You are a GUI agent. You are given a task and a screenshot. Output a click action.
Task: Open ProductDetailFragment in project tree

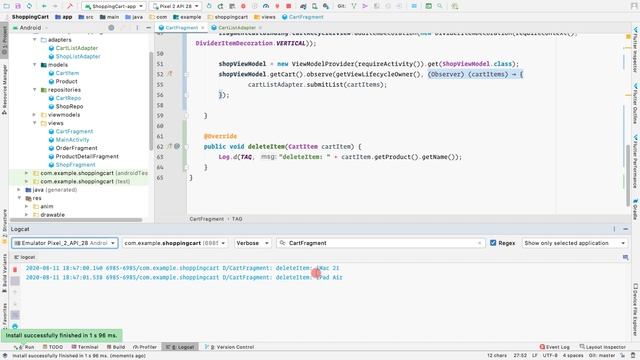tap(87, 156)
